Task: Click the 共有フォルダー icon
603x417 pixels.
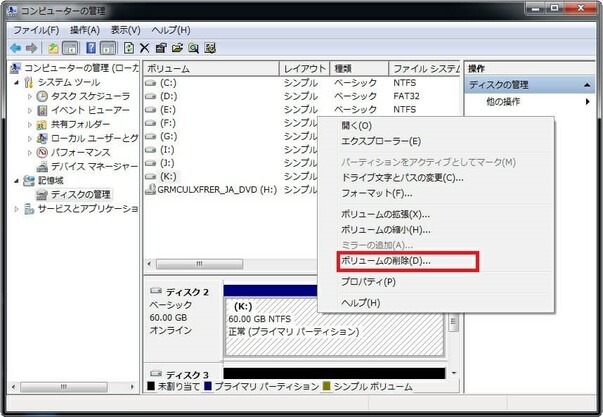Action: coord(42,124)
